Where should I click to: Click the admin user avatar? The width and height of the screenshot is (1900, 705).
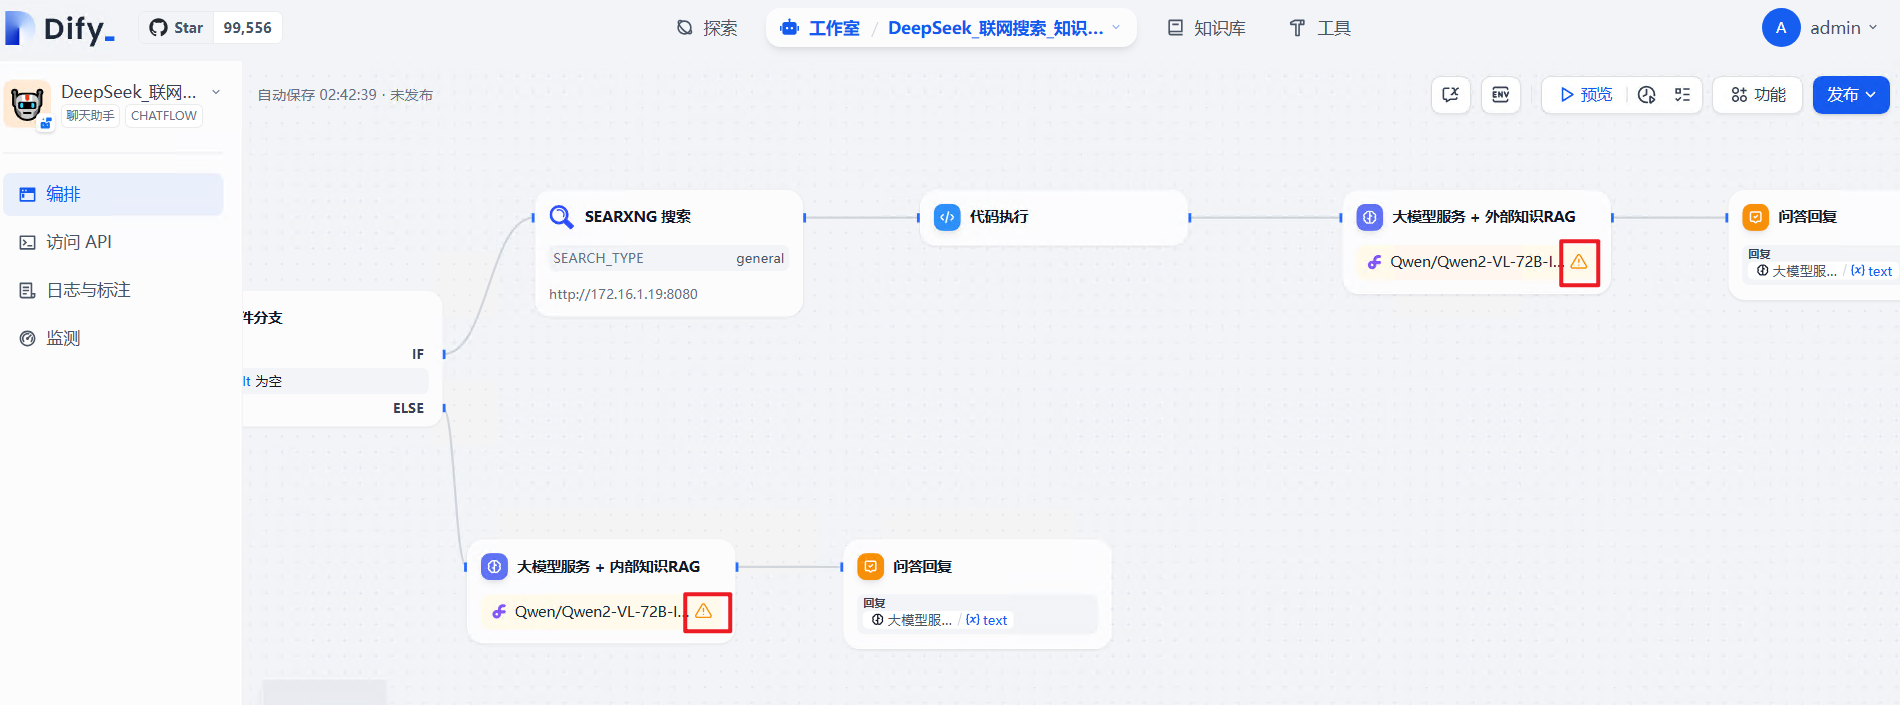1781,28
